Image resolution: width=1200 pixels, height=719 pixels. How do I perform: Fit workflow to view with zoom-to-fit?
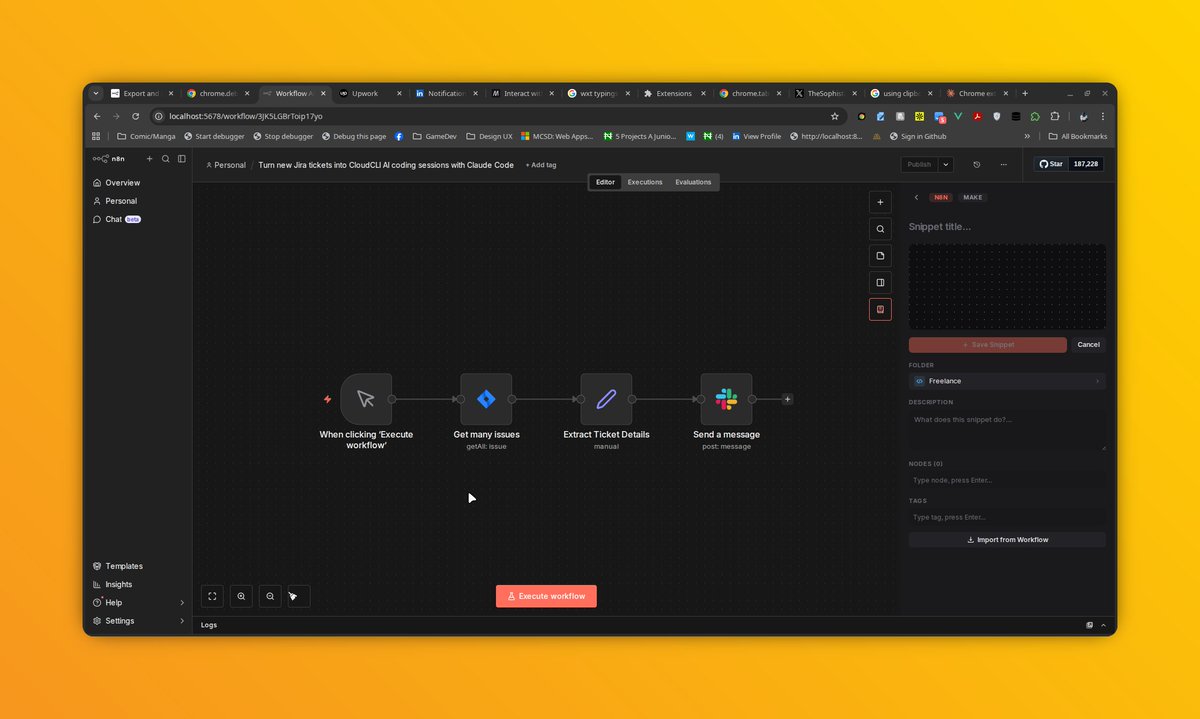coord(212,596)
